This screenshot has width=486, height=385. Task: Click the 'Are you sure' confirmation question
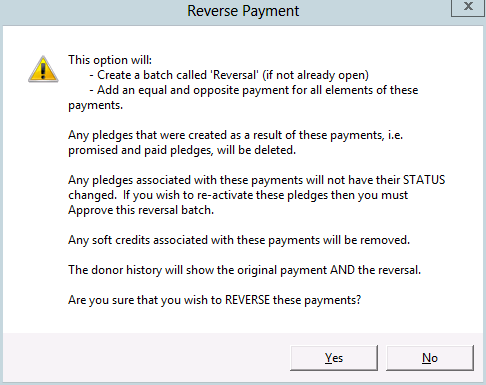tap(215, 300)
